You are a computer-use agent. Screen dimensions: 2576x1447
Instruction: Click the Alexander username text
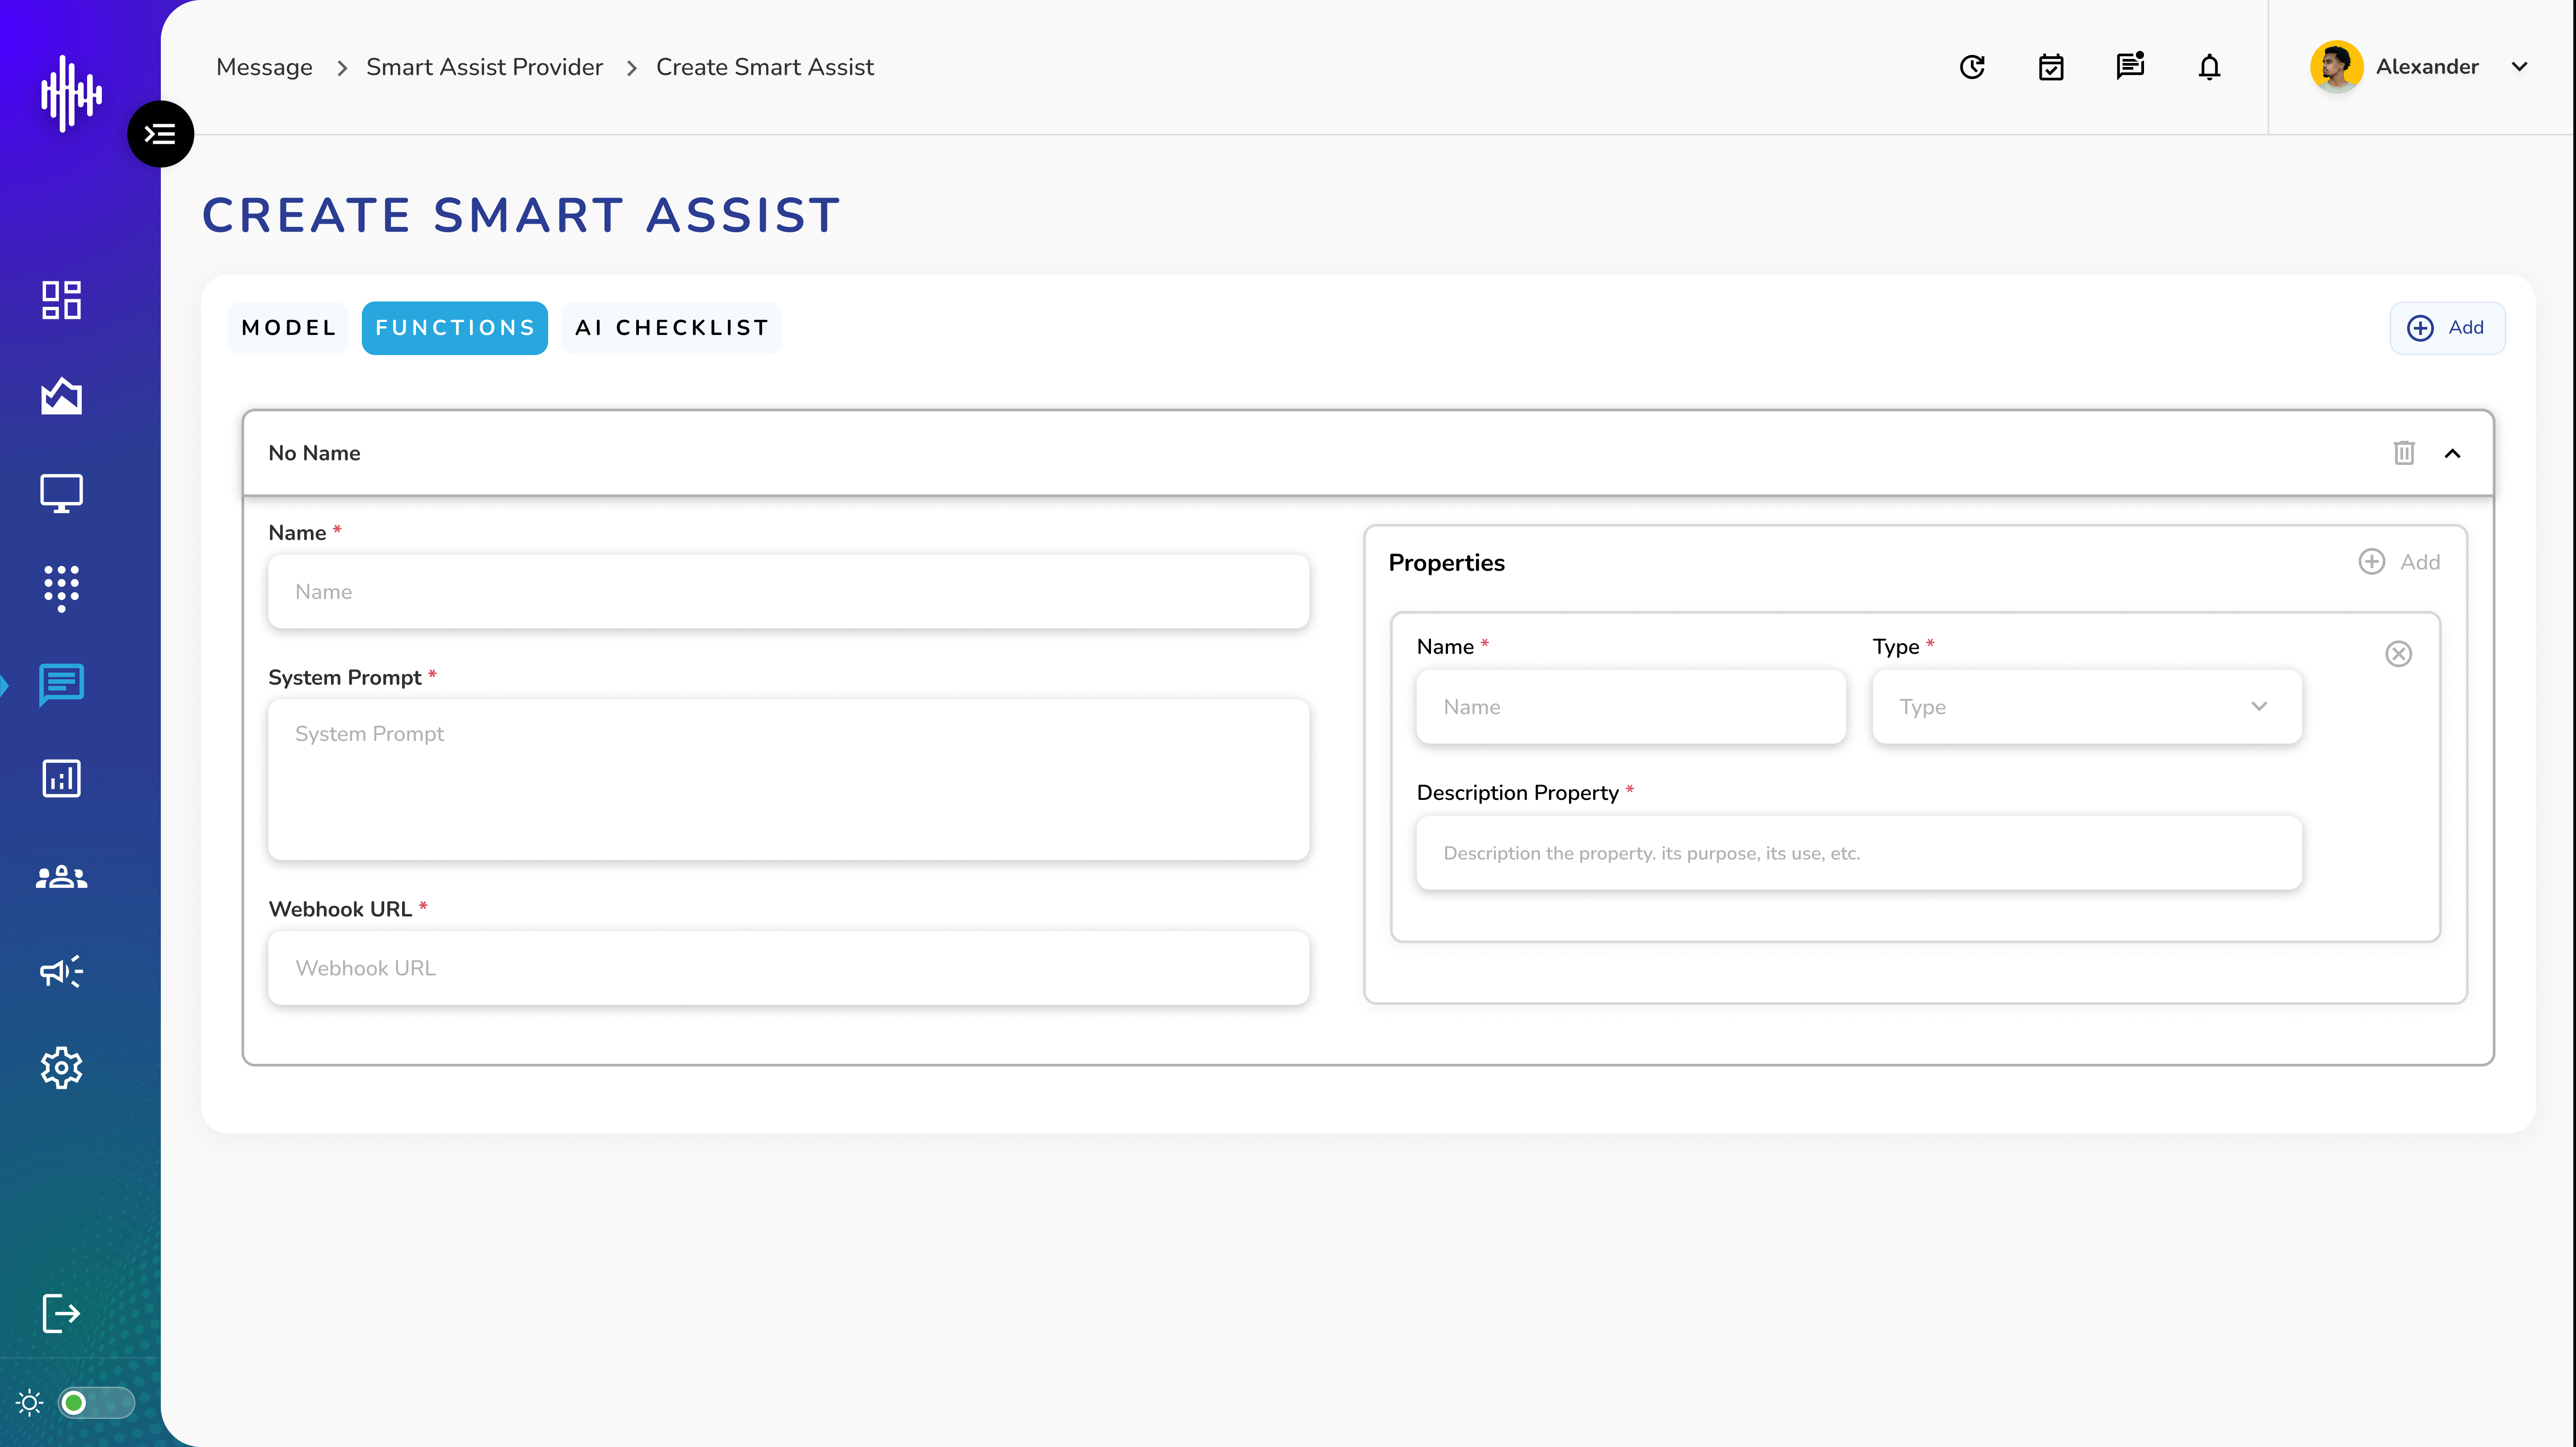(x=2427, y=67)
